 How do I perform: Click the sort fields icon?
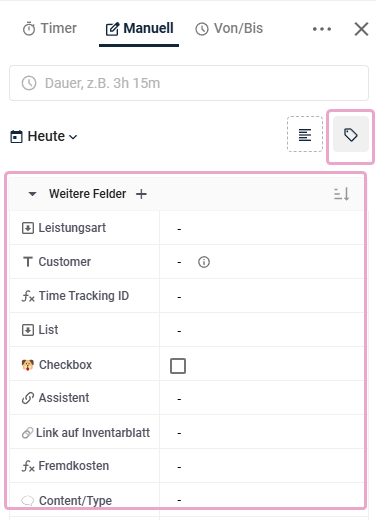pyautogui.click(x=342, y=194)
